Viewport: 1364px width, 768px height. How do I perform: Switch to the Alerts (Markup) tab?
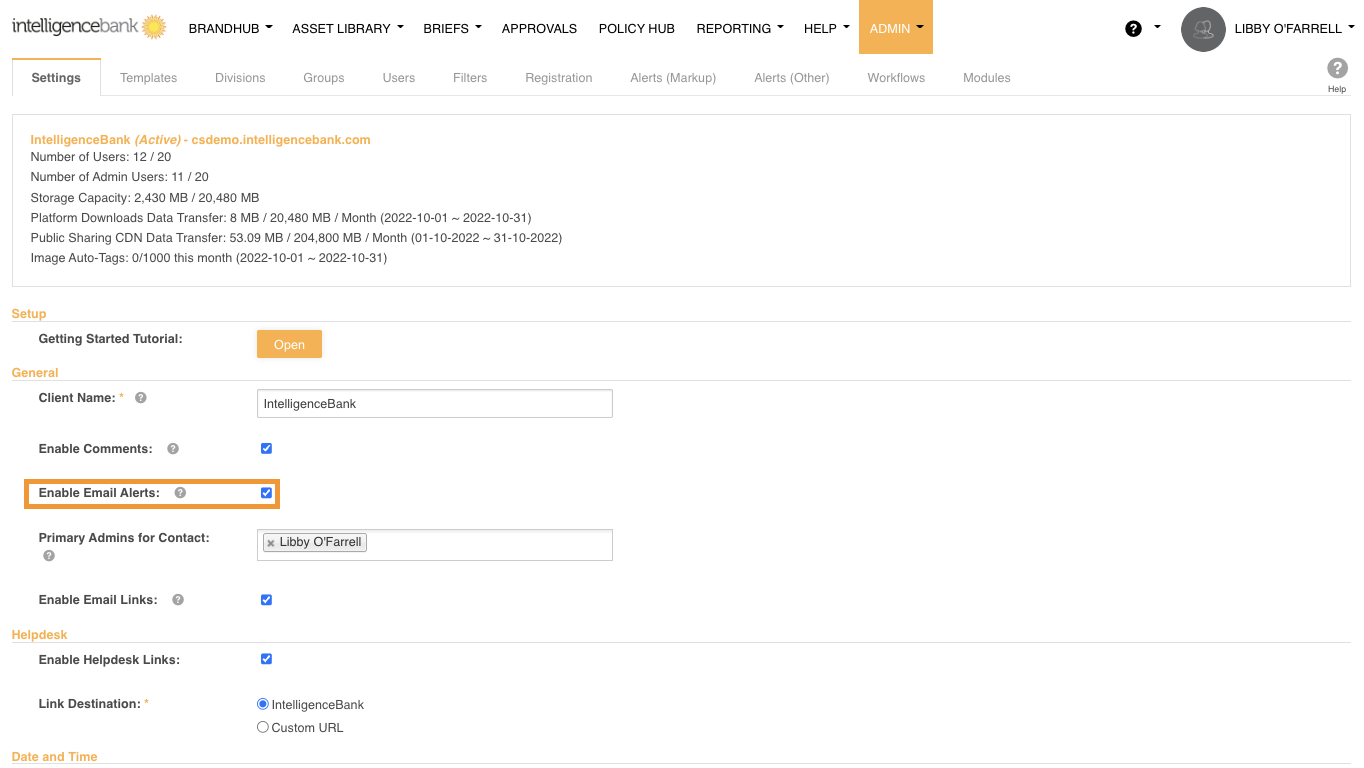pos(673,78)
